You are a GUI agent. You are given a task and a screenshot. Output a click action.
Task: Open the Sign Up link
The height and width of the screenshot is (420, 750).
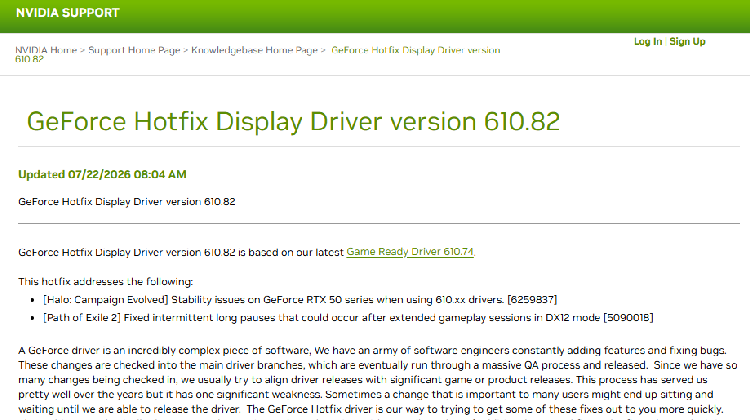[x=687, y=42]
